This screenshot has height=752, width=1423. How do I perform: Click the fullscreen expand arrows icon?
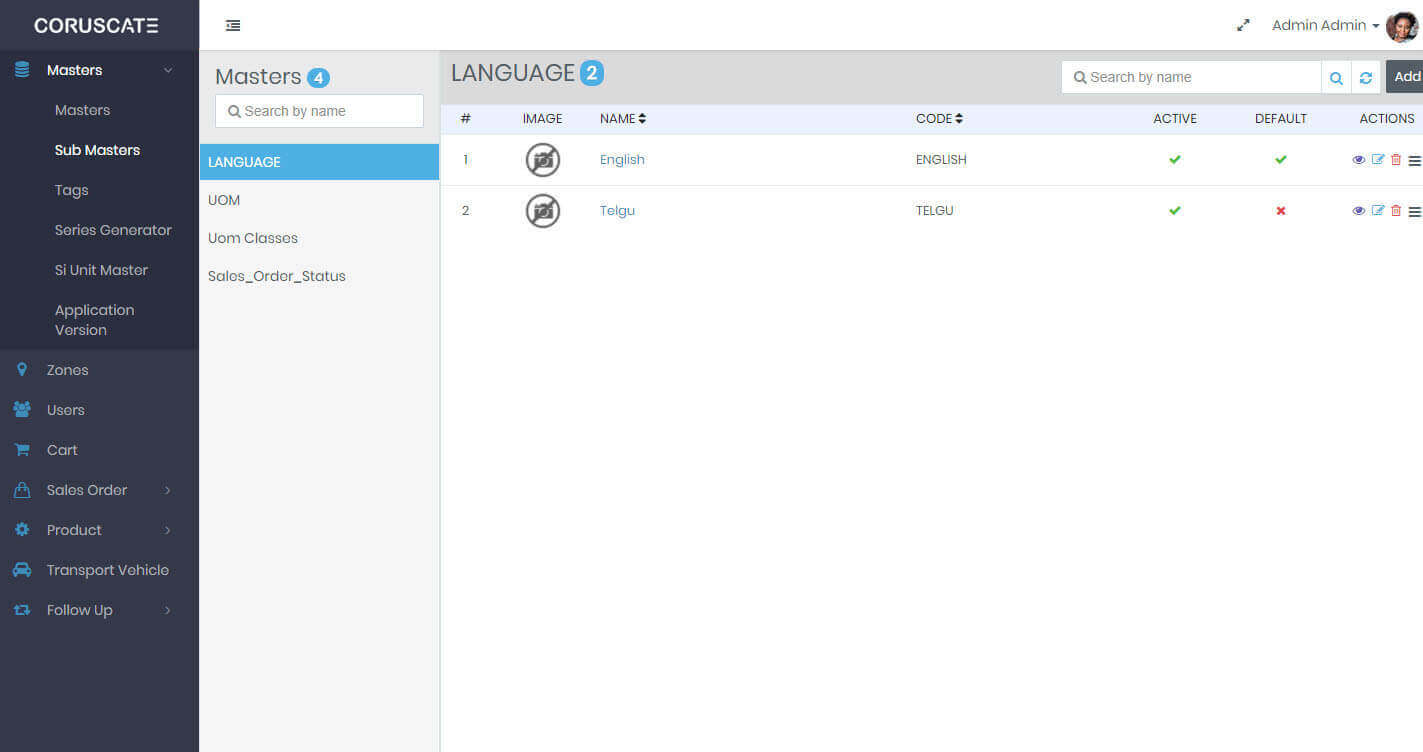pyautogui.click(x=1243, y=25)
